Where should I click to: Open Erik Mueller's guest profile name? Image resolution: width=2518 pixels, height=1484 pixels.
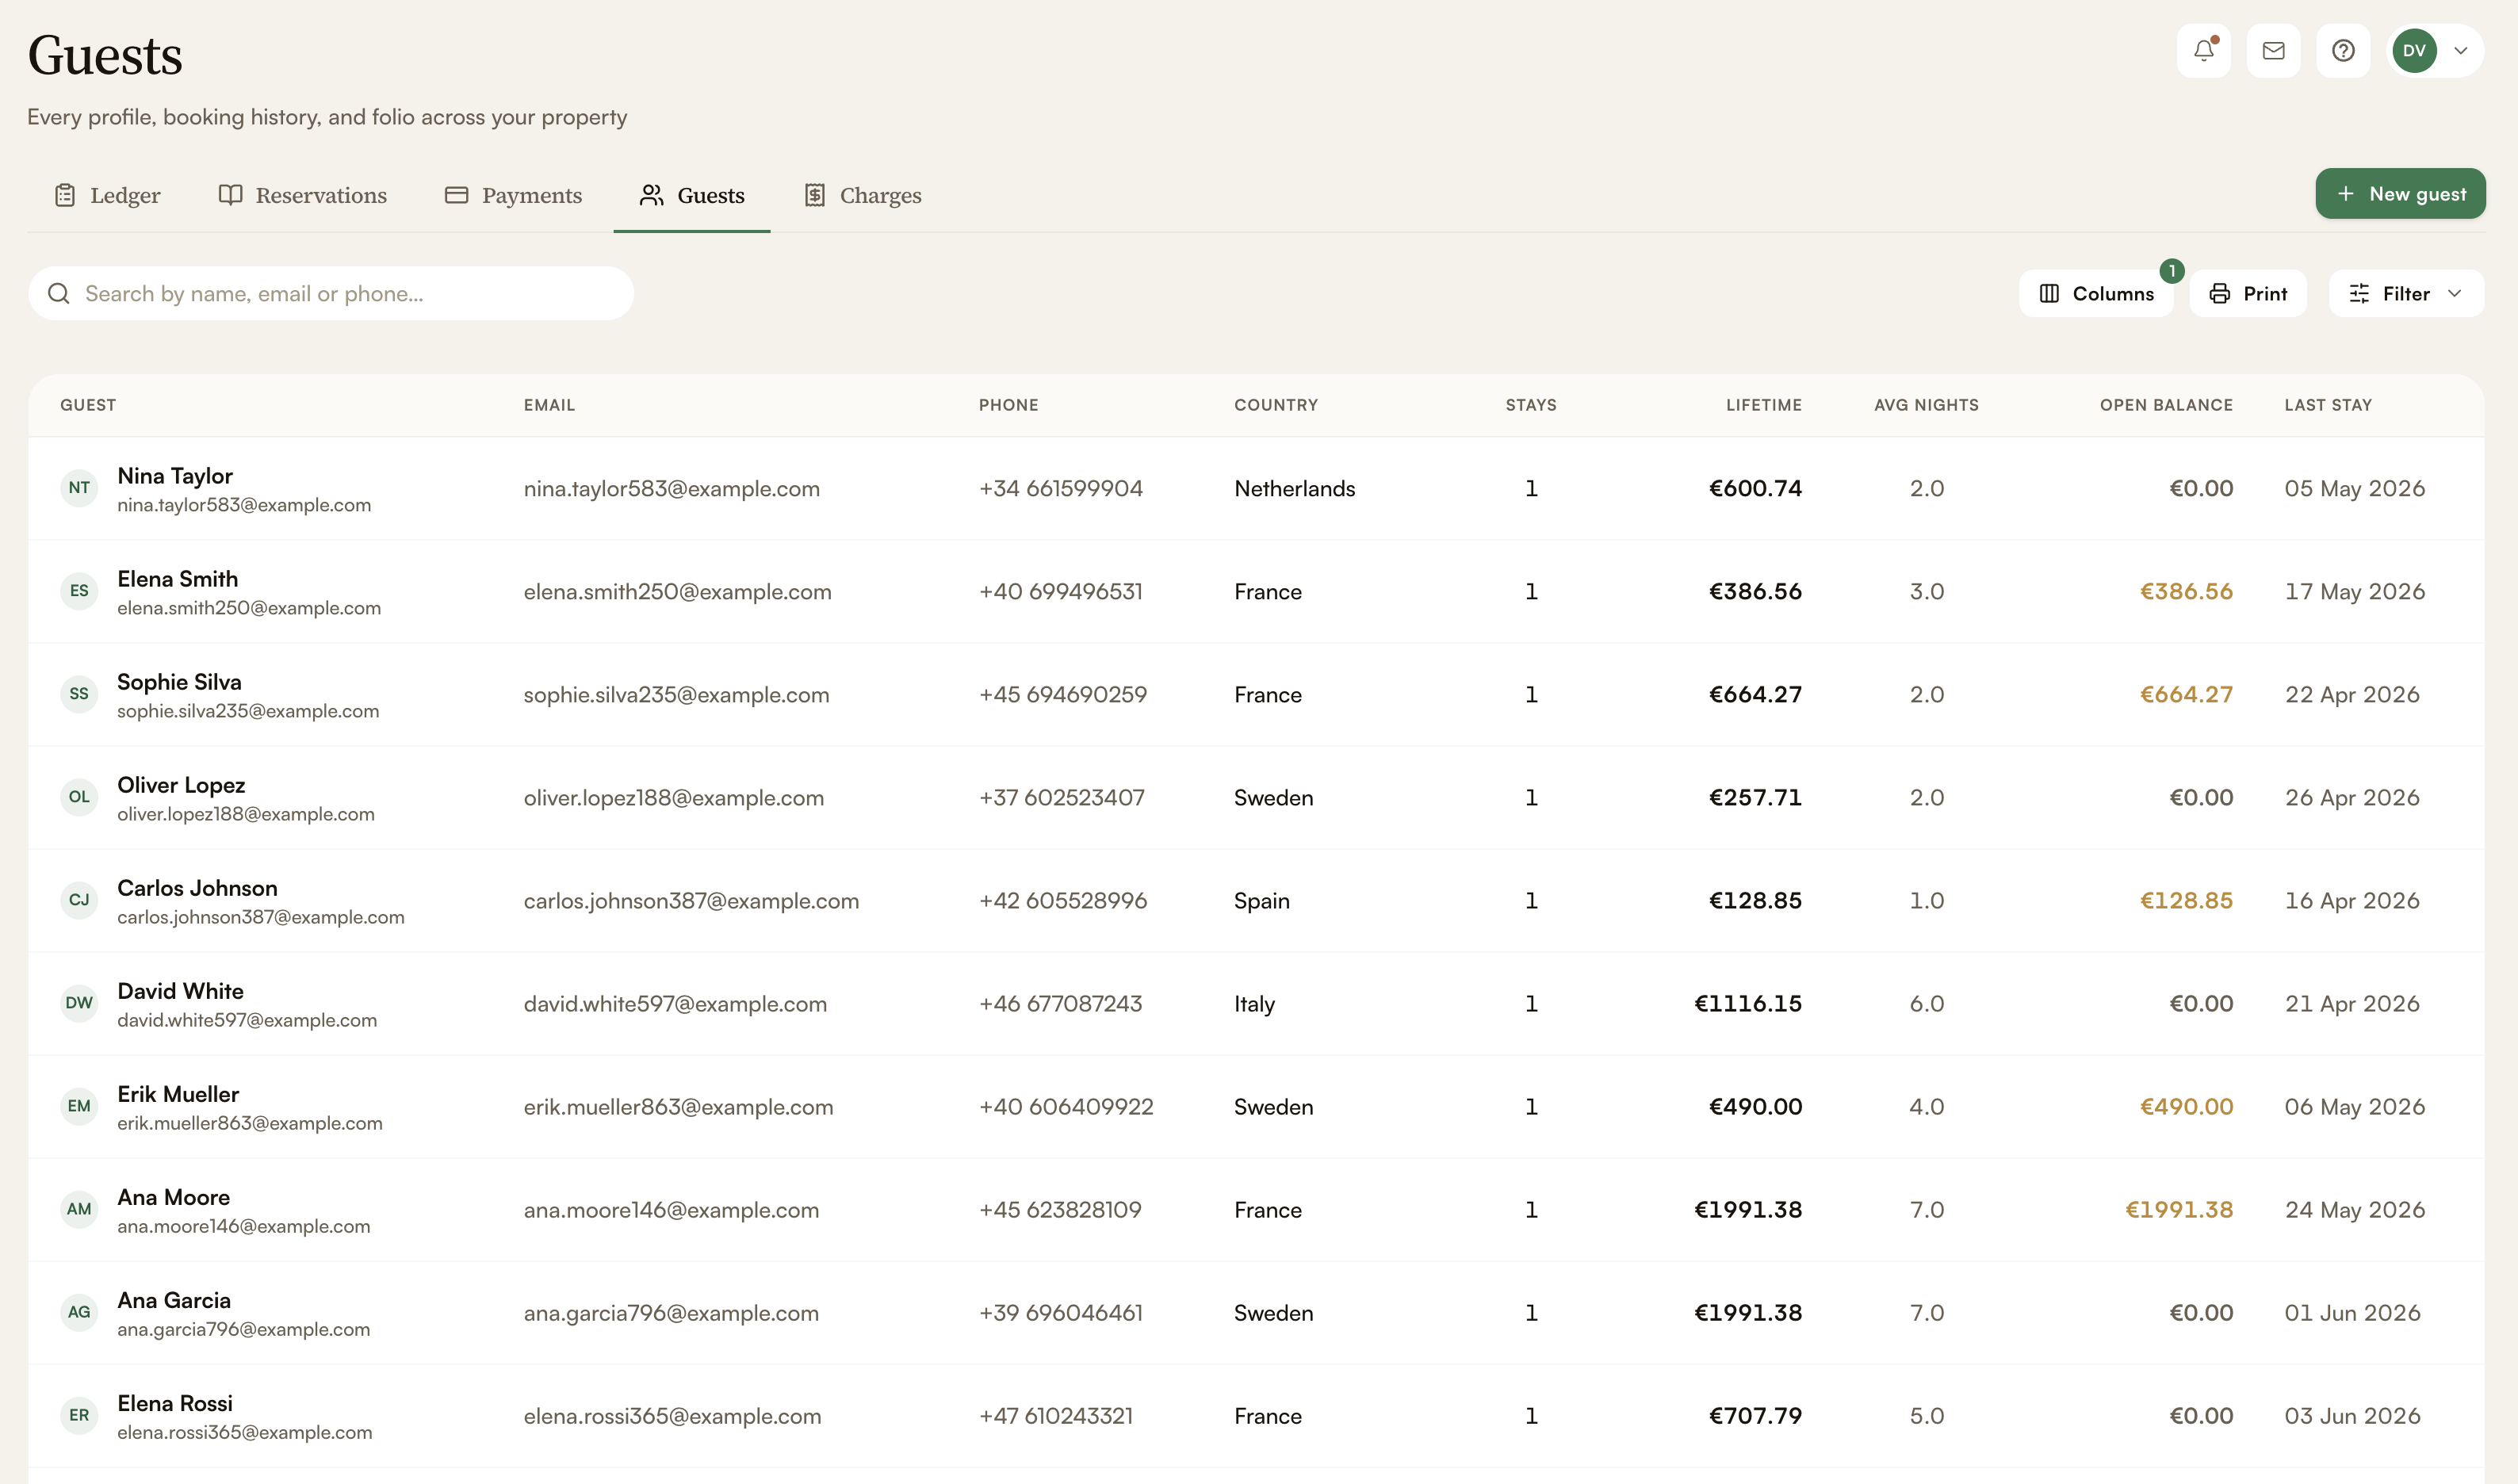tap(178, 1094)
